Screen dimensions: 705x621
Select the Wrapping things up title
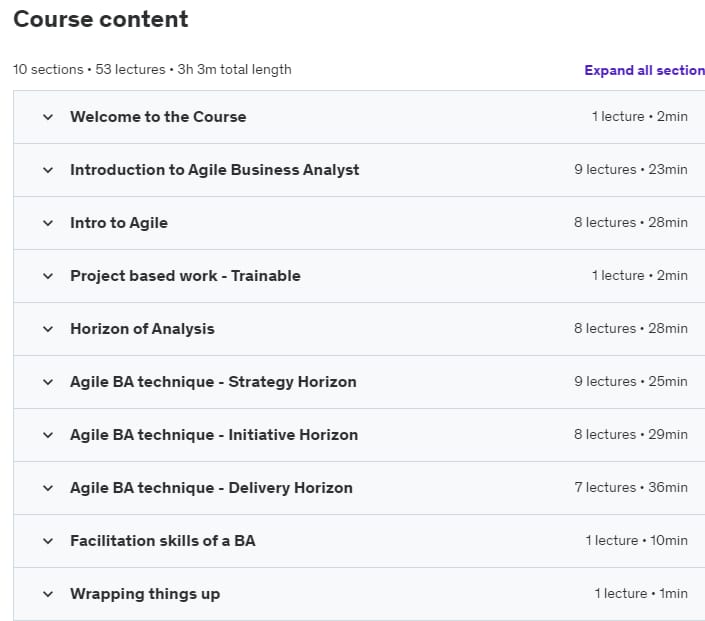pyautogui.click(x=145, y=594)
